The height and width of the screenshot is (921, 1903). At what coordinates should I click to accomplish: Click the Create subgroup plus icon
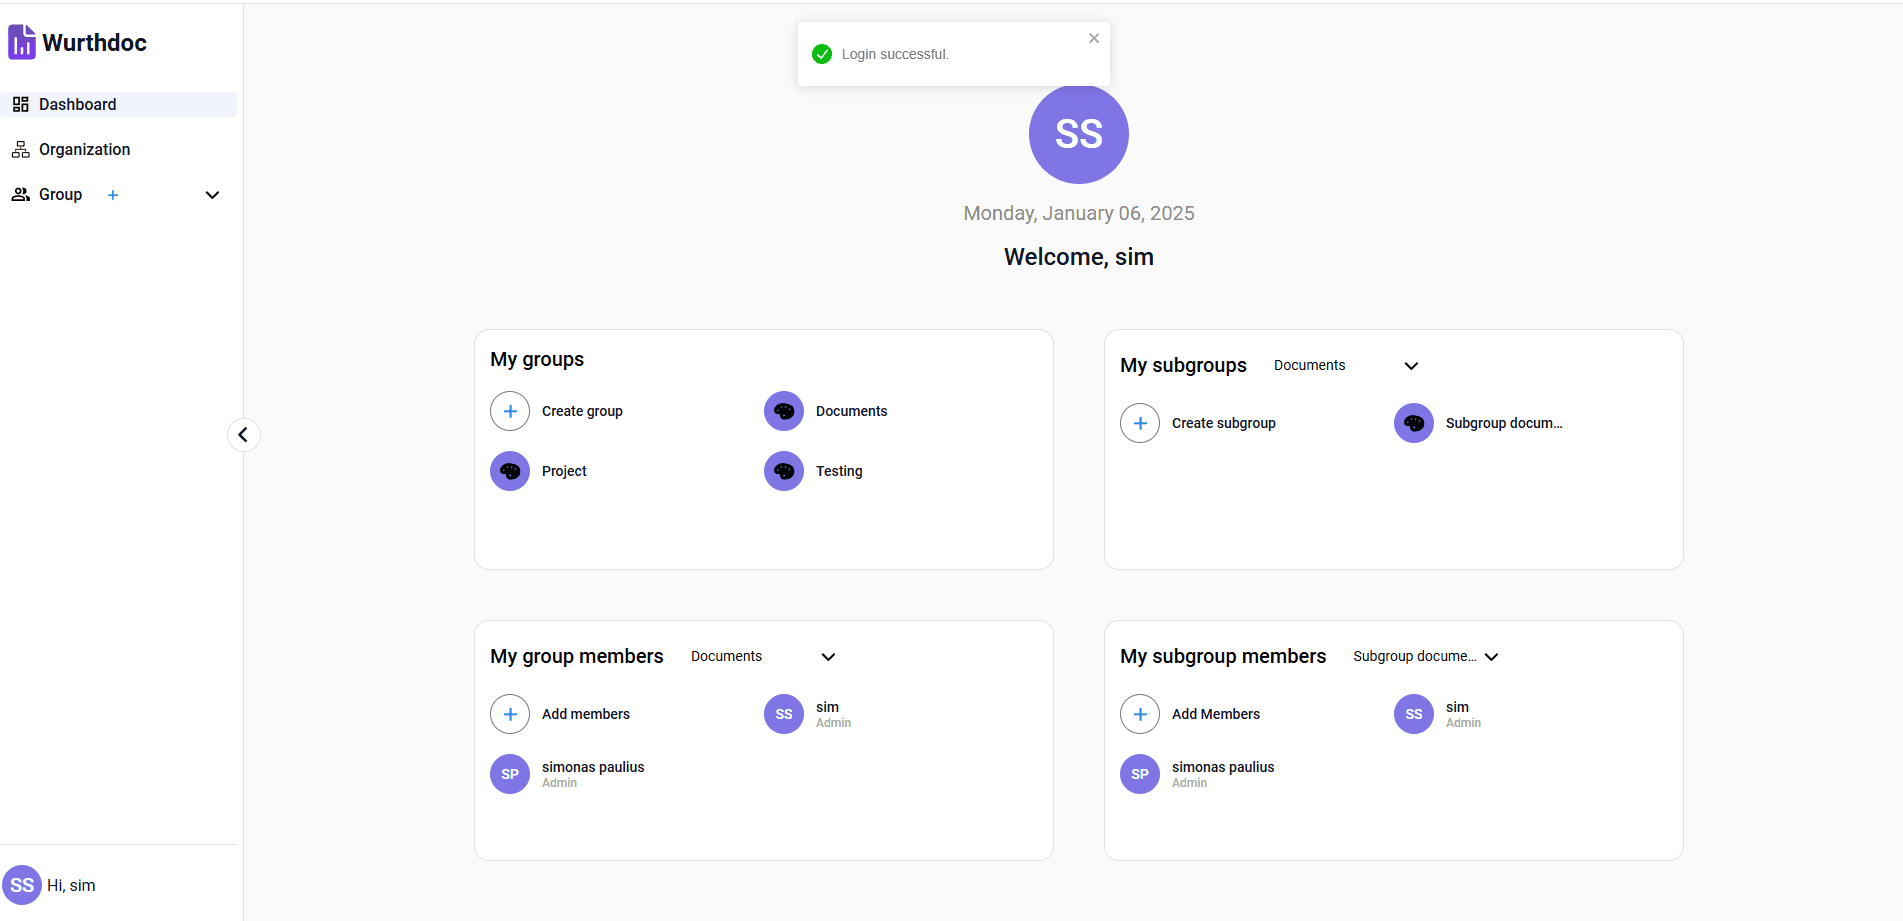click(x=1140, y=423)
